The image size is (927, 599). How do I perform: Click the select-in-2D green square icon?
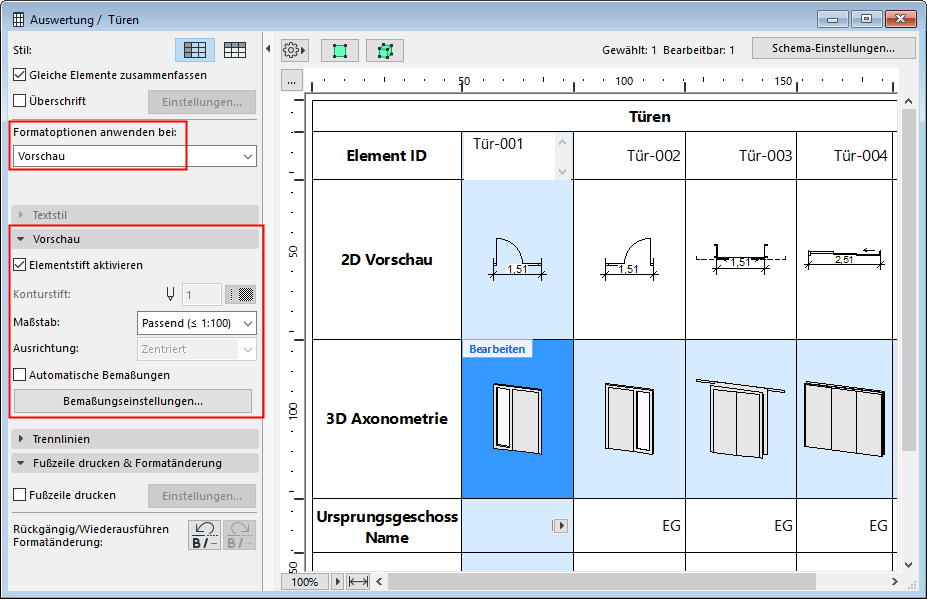[x=339, y=51]
